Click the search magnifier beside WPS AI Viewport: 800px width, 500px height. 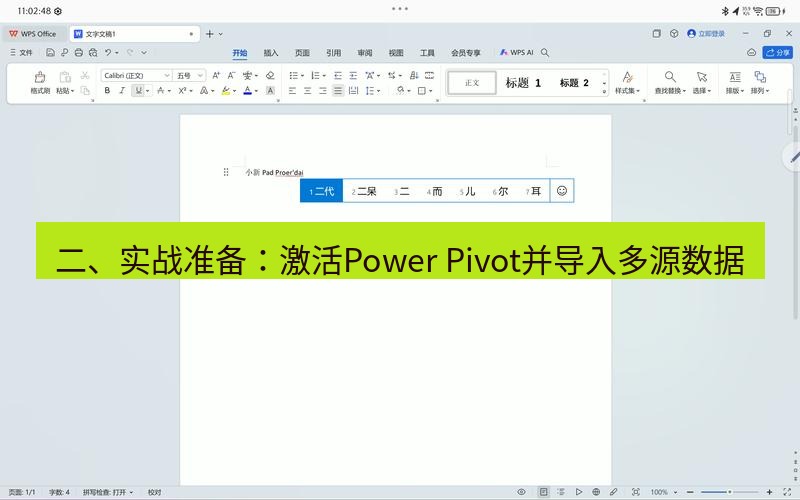545,52
